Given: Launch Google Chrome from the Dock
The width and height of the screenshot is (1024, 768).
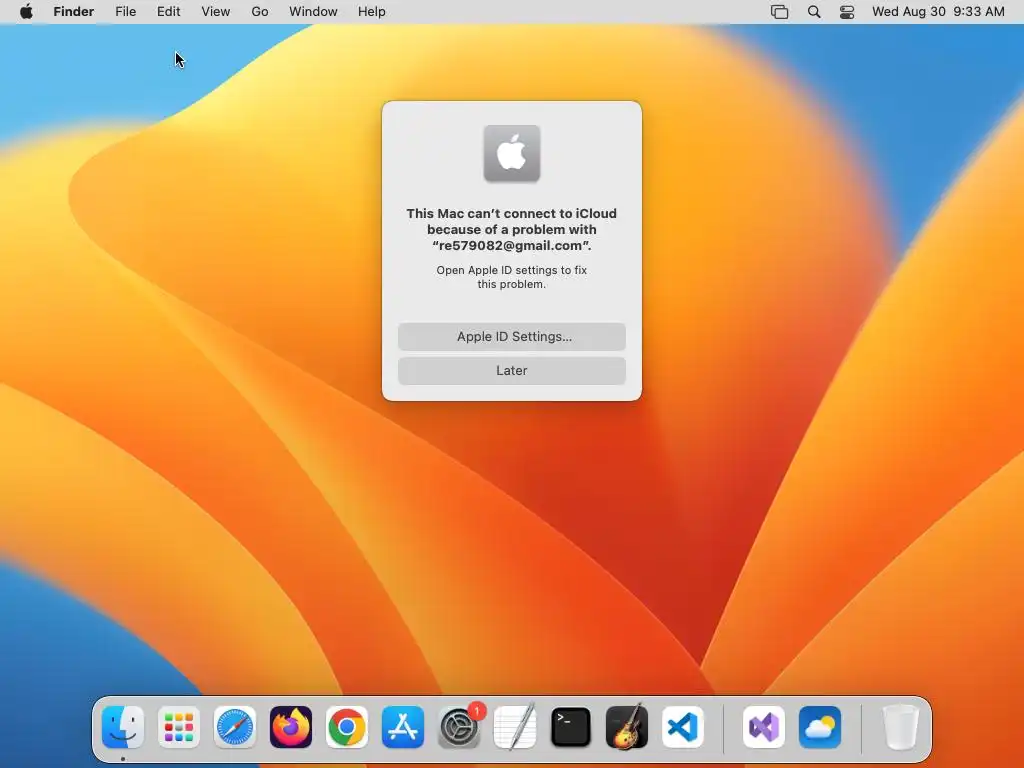Looking at the screenshot, I should 347,727.
